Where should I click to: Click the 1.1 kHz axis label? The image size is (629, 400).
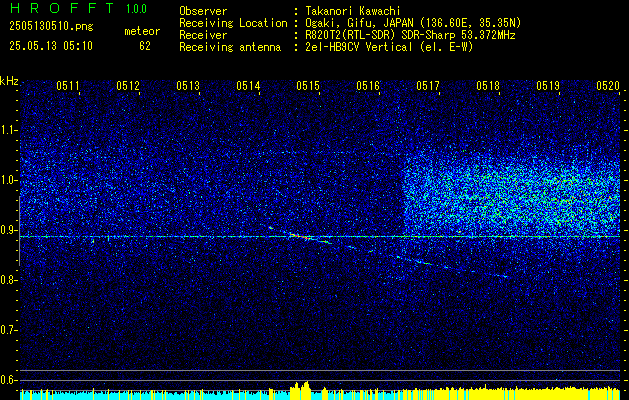coord(7,130)
